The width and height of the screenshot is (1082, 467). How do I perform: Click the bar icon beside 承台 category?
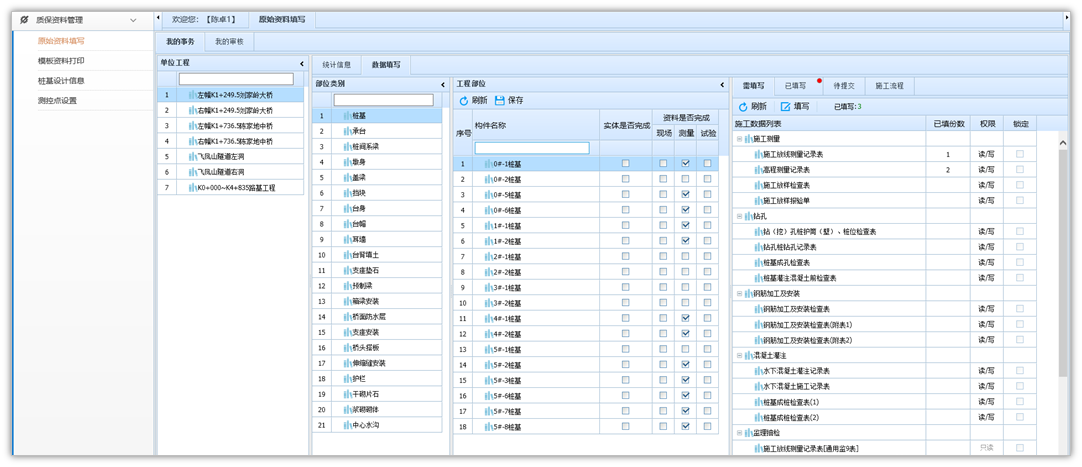pyautogui.click(x=346, y=131)
